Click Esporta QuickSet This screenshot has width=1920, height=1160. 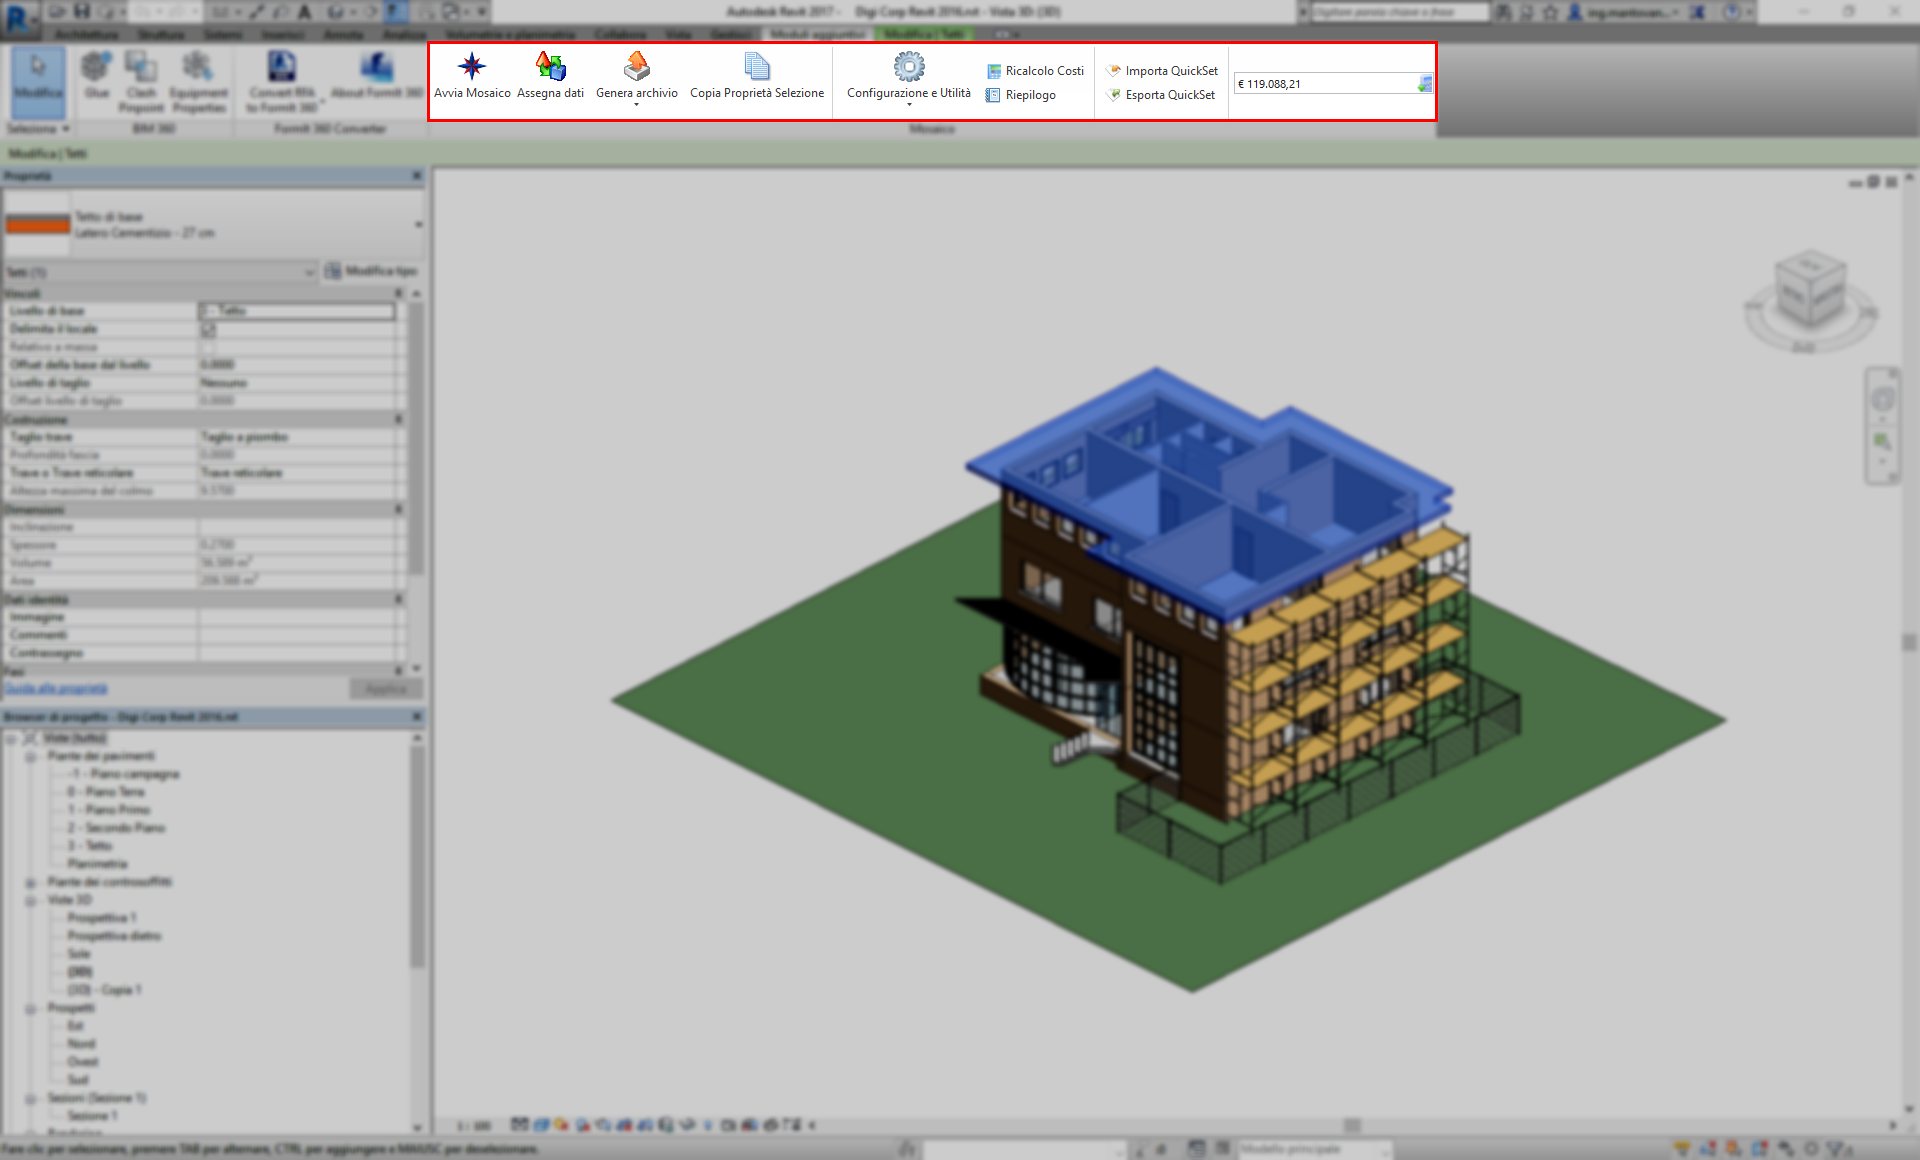point(1161,95)
